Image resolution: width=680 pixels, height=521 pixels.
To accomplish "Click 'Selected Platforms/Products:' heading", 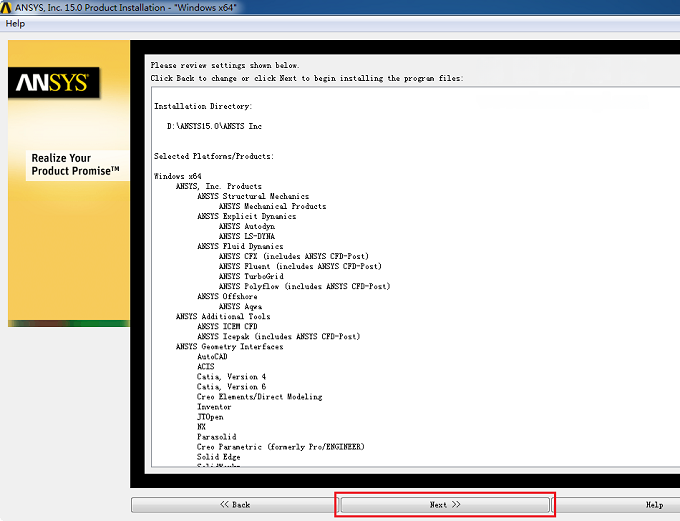I will point(214,156).
